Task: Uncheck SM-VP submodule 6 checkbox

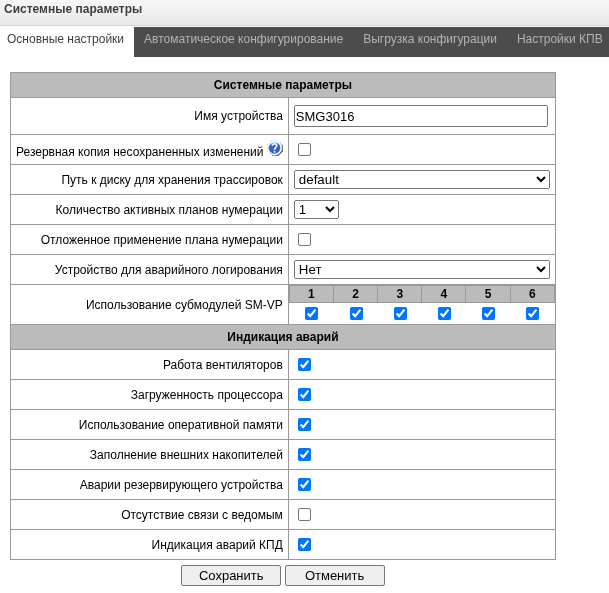Action: point(532,313)
